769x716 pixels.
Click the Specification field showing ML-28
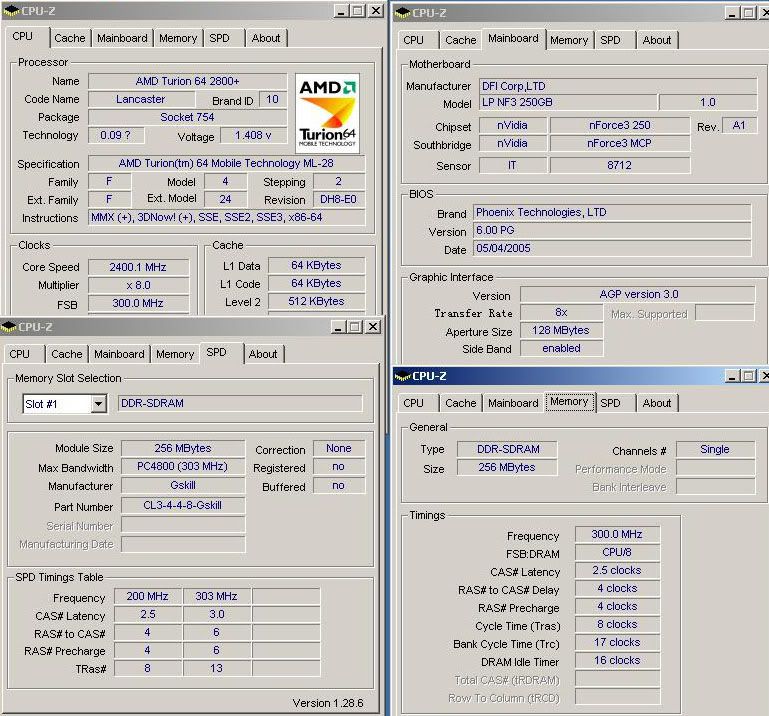click(x=226, y=163)
